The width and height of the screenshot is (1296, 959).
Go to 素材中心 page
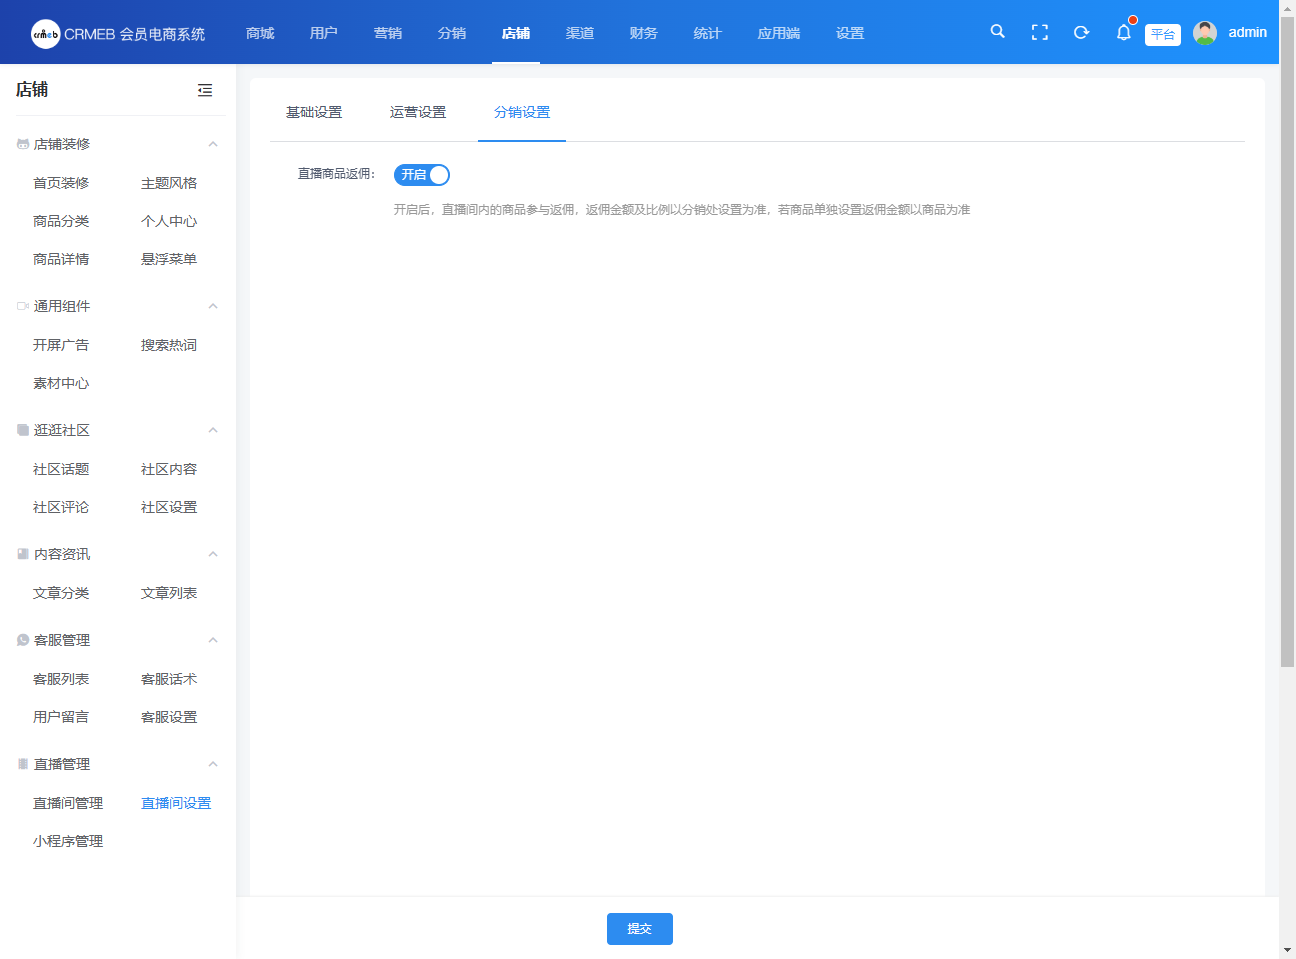pyautogui.click(x=61, y=383)
